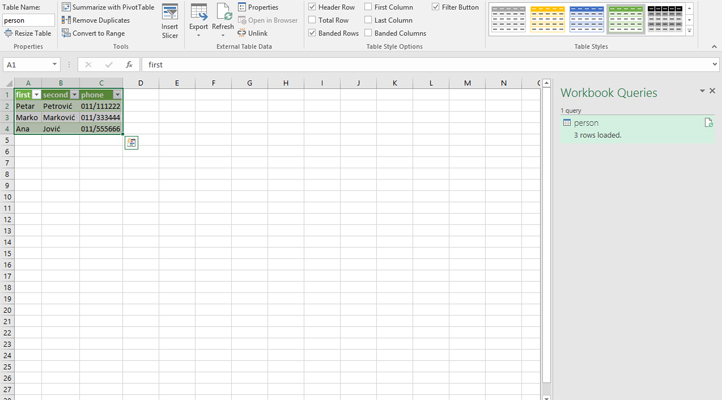Refresh the external table data

[x=222, y=20]
